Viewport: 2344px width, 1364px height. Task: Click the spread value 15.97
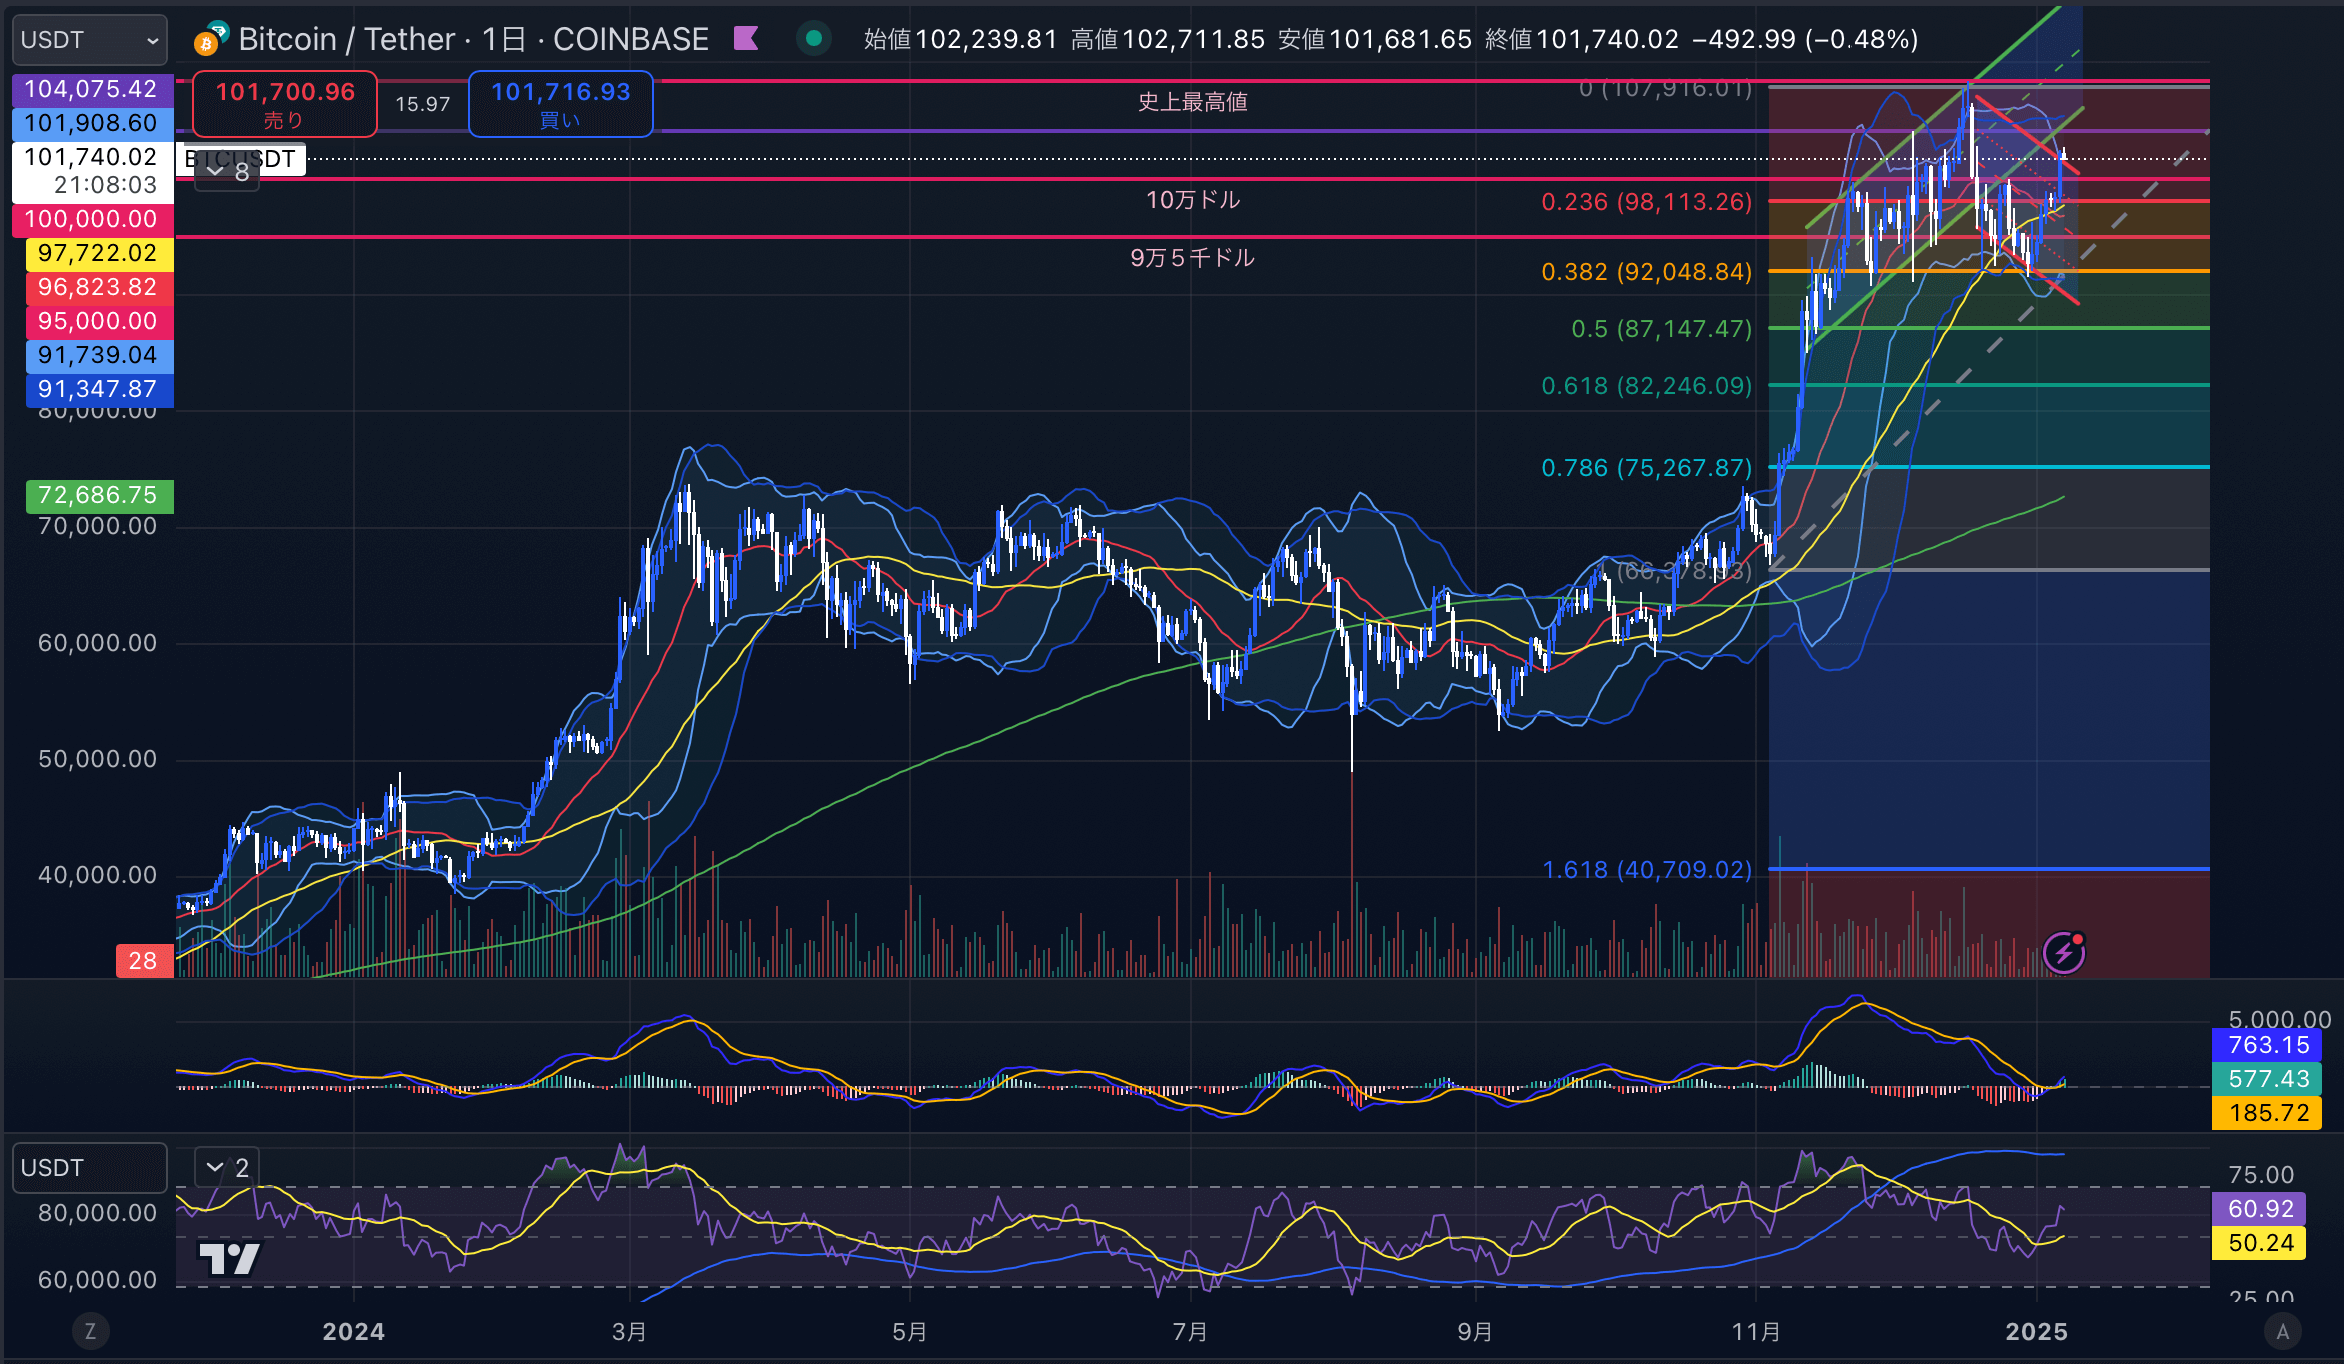(x=423, y=104)
